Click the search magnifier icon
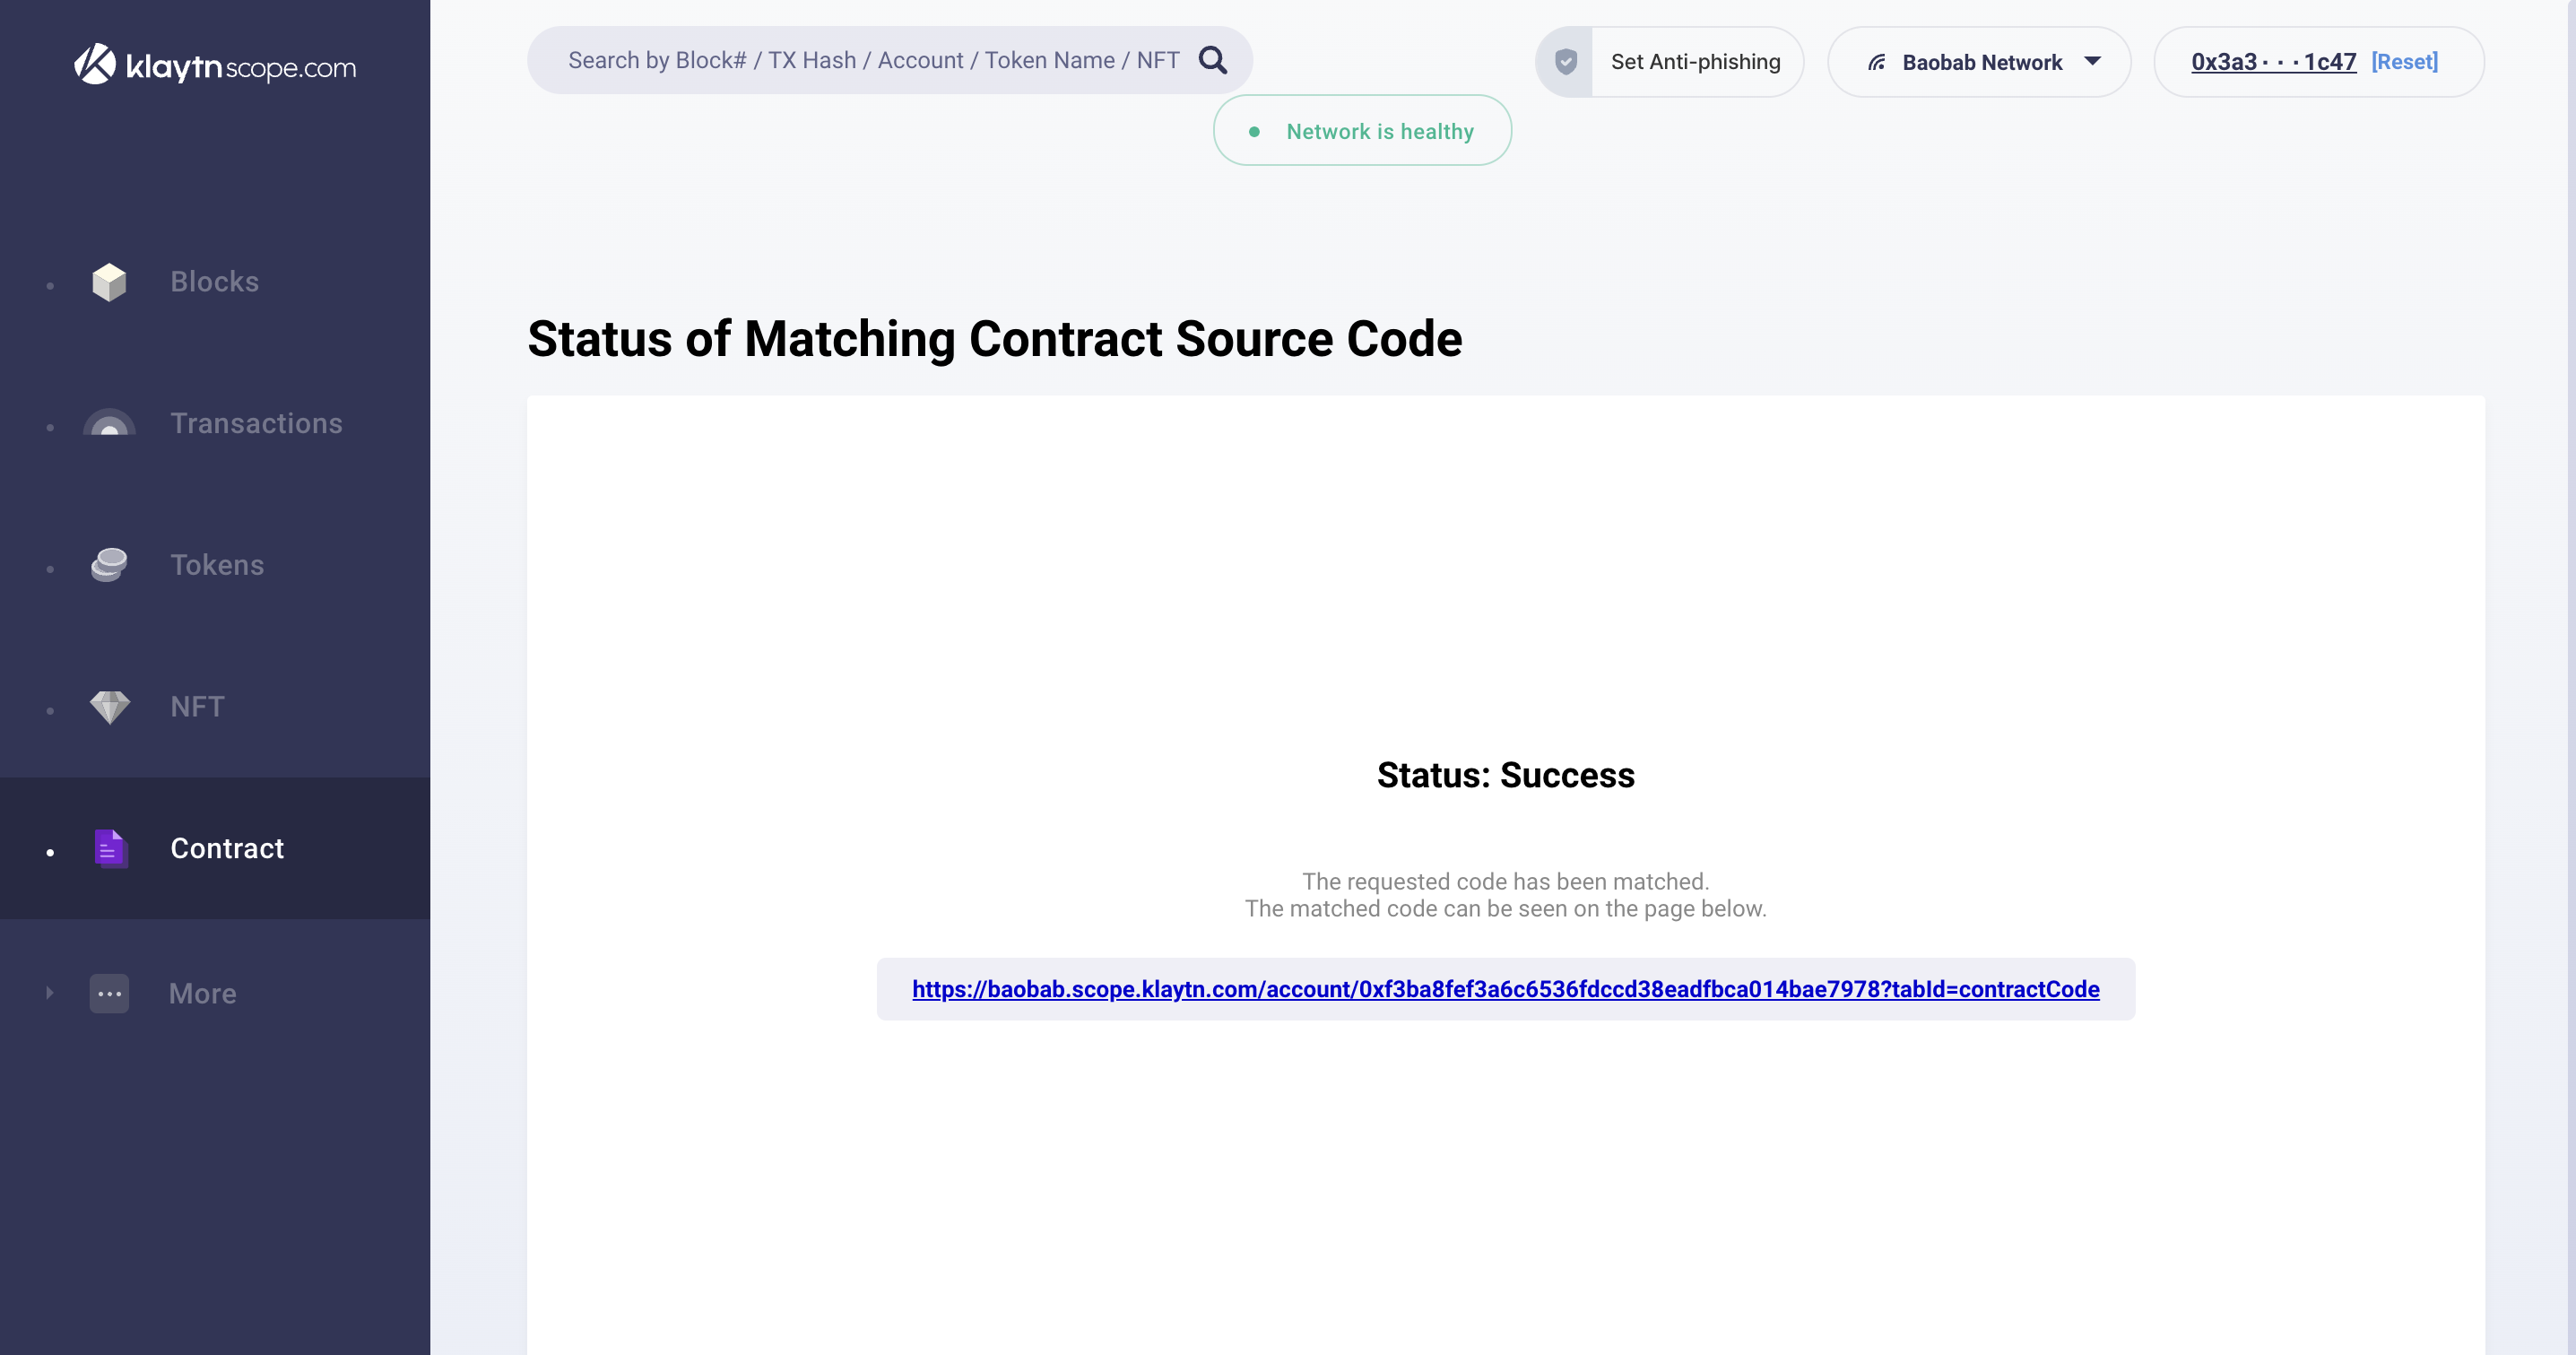This screenshot has width=2576, height=1355. click(x=1212, y=61)
